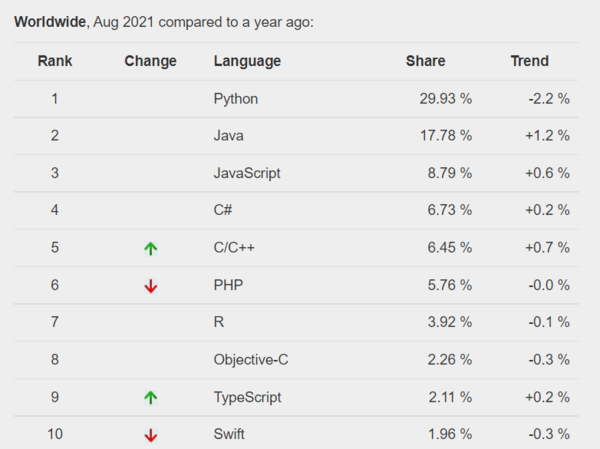This screenshot has width=600, height=449.
Task: Select the Python language entry
Action: pyautogui.click(x=236, y=99)
